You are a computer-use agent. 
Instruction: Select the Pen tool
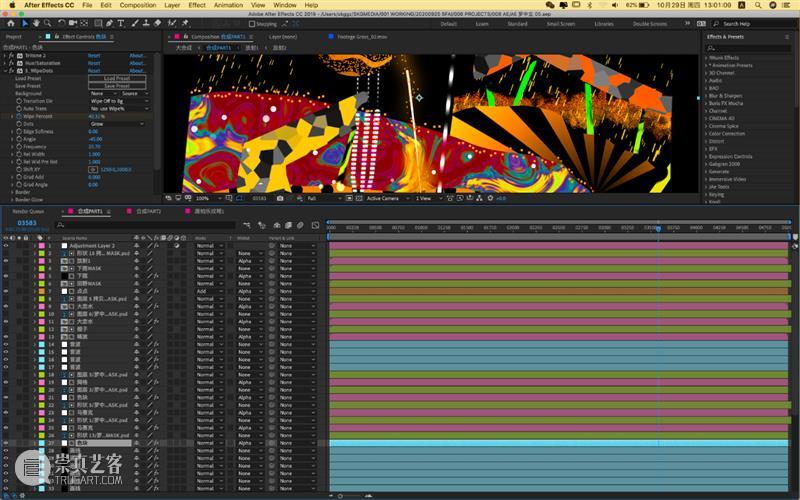(x=109, y=23)
